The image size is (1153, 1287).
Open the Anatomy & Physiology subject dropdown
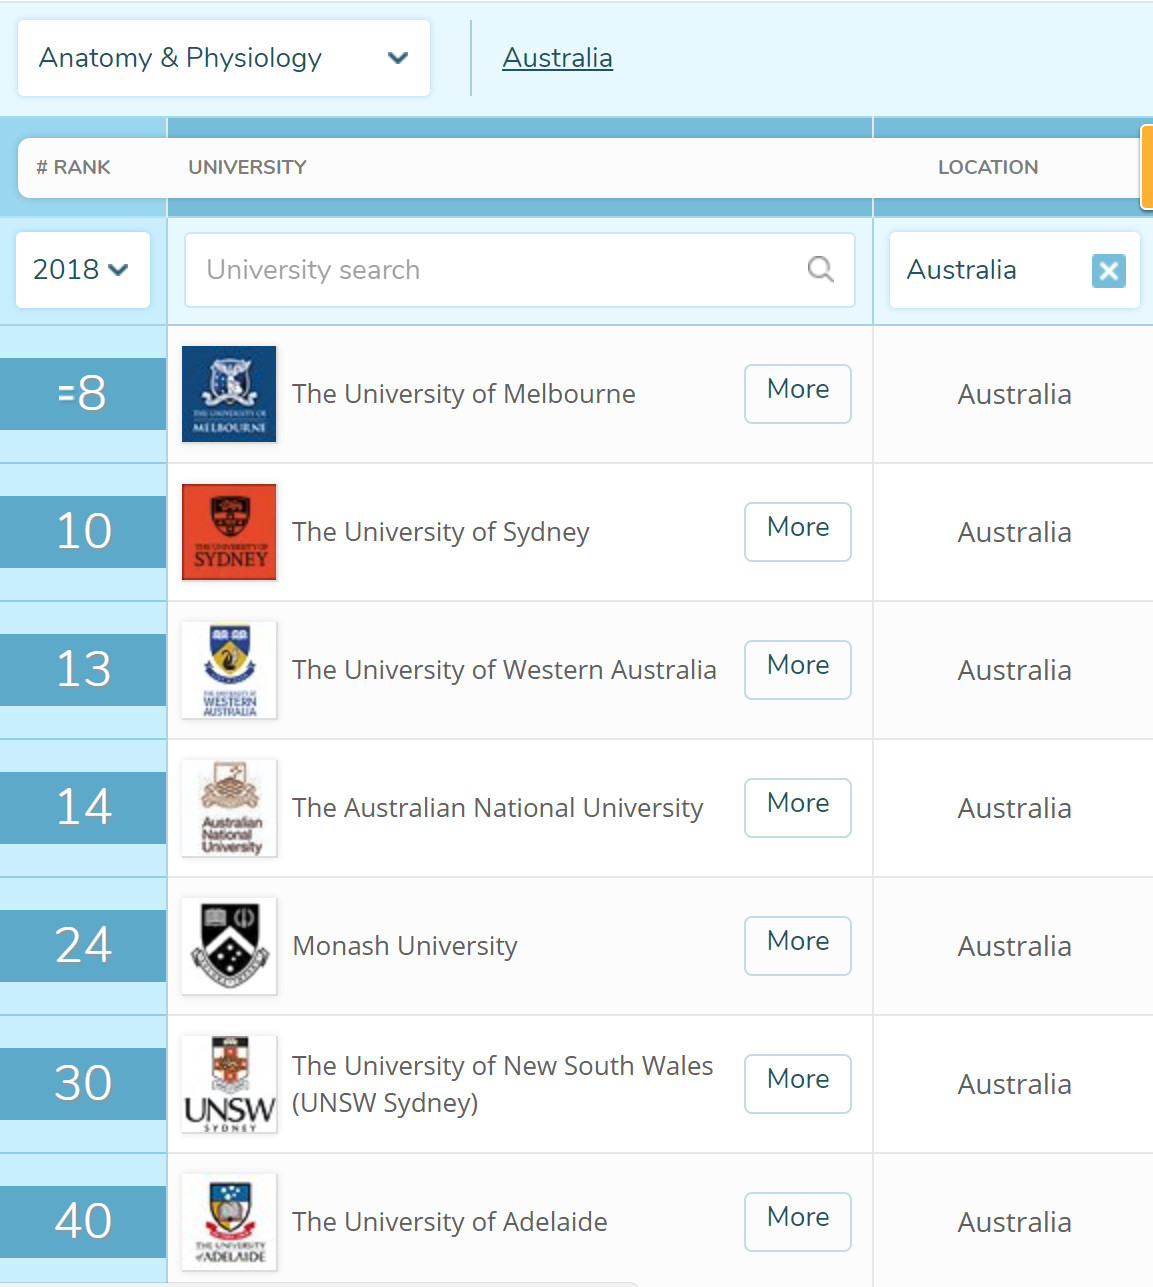tap(224, 58)
